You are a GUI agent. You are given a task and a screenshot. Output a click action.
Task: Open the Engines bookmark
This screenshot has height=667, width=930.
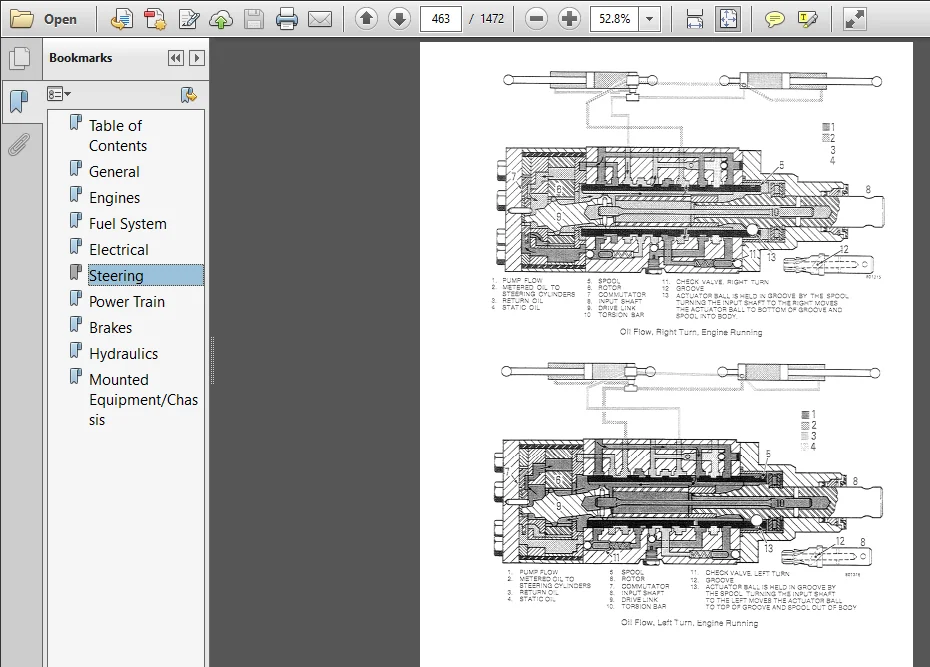(x=114, y=198)
